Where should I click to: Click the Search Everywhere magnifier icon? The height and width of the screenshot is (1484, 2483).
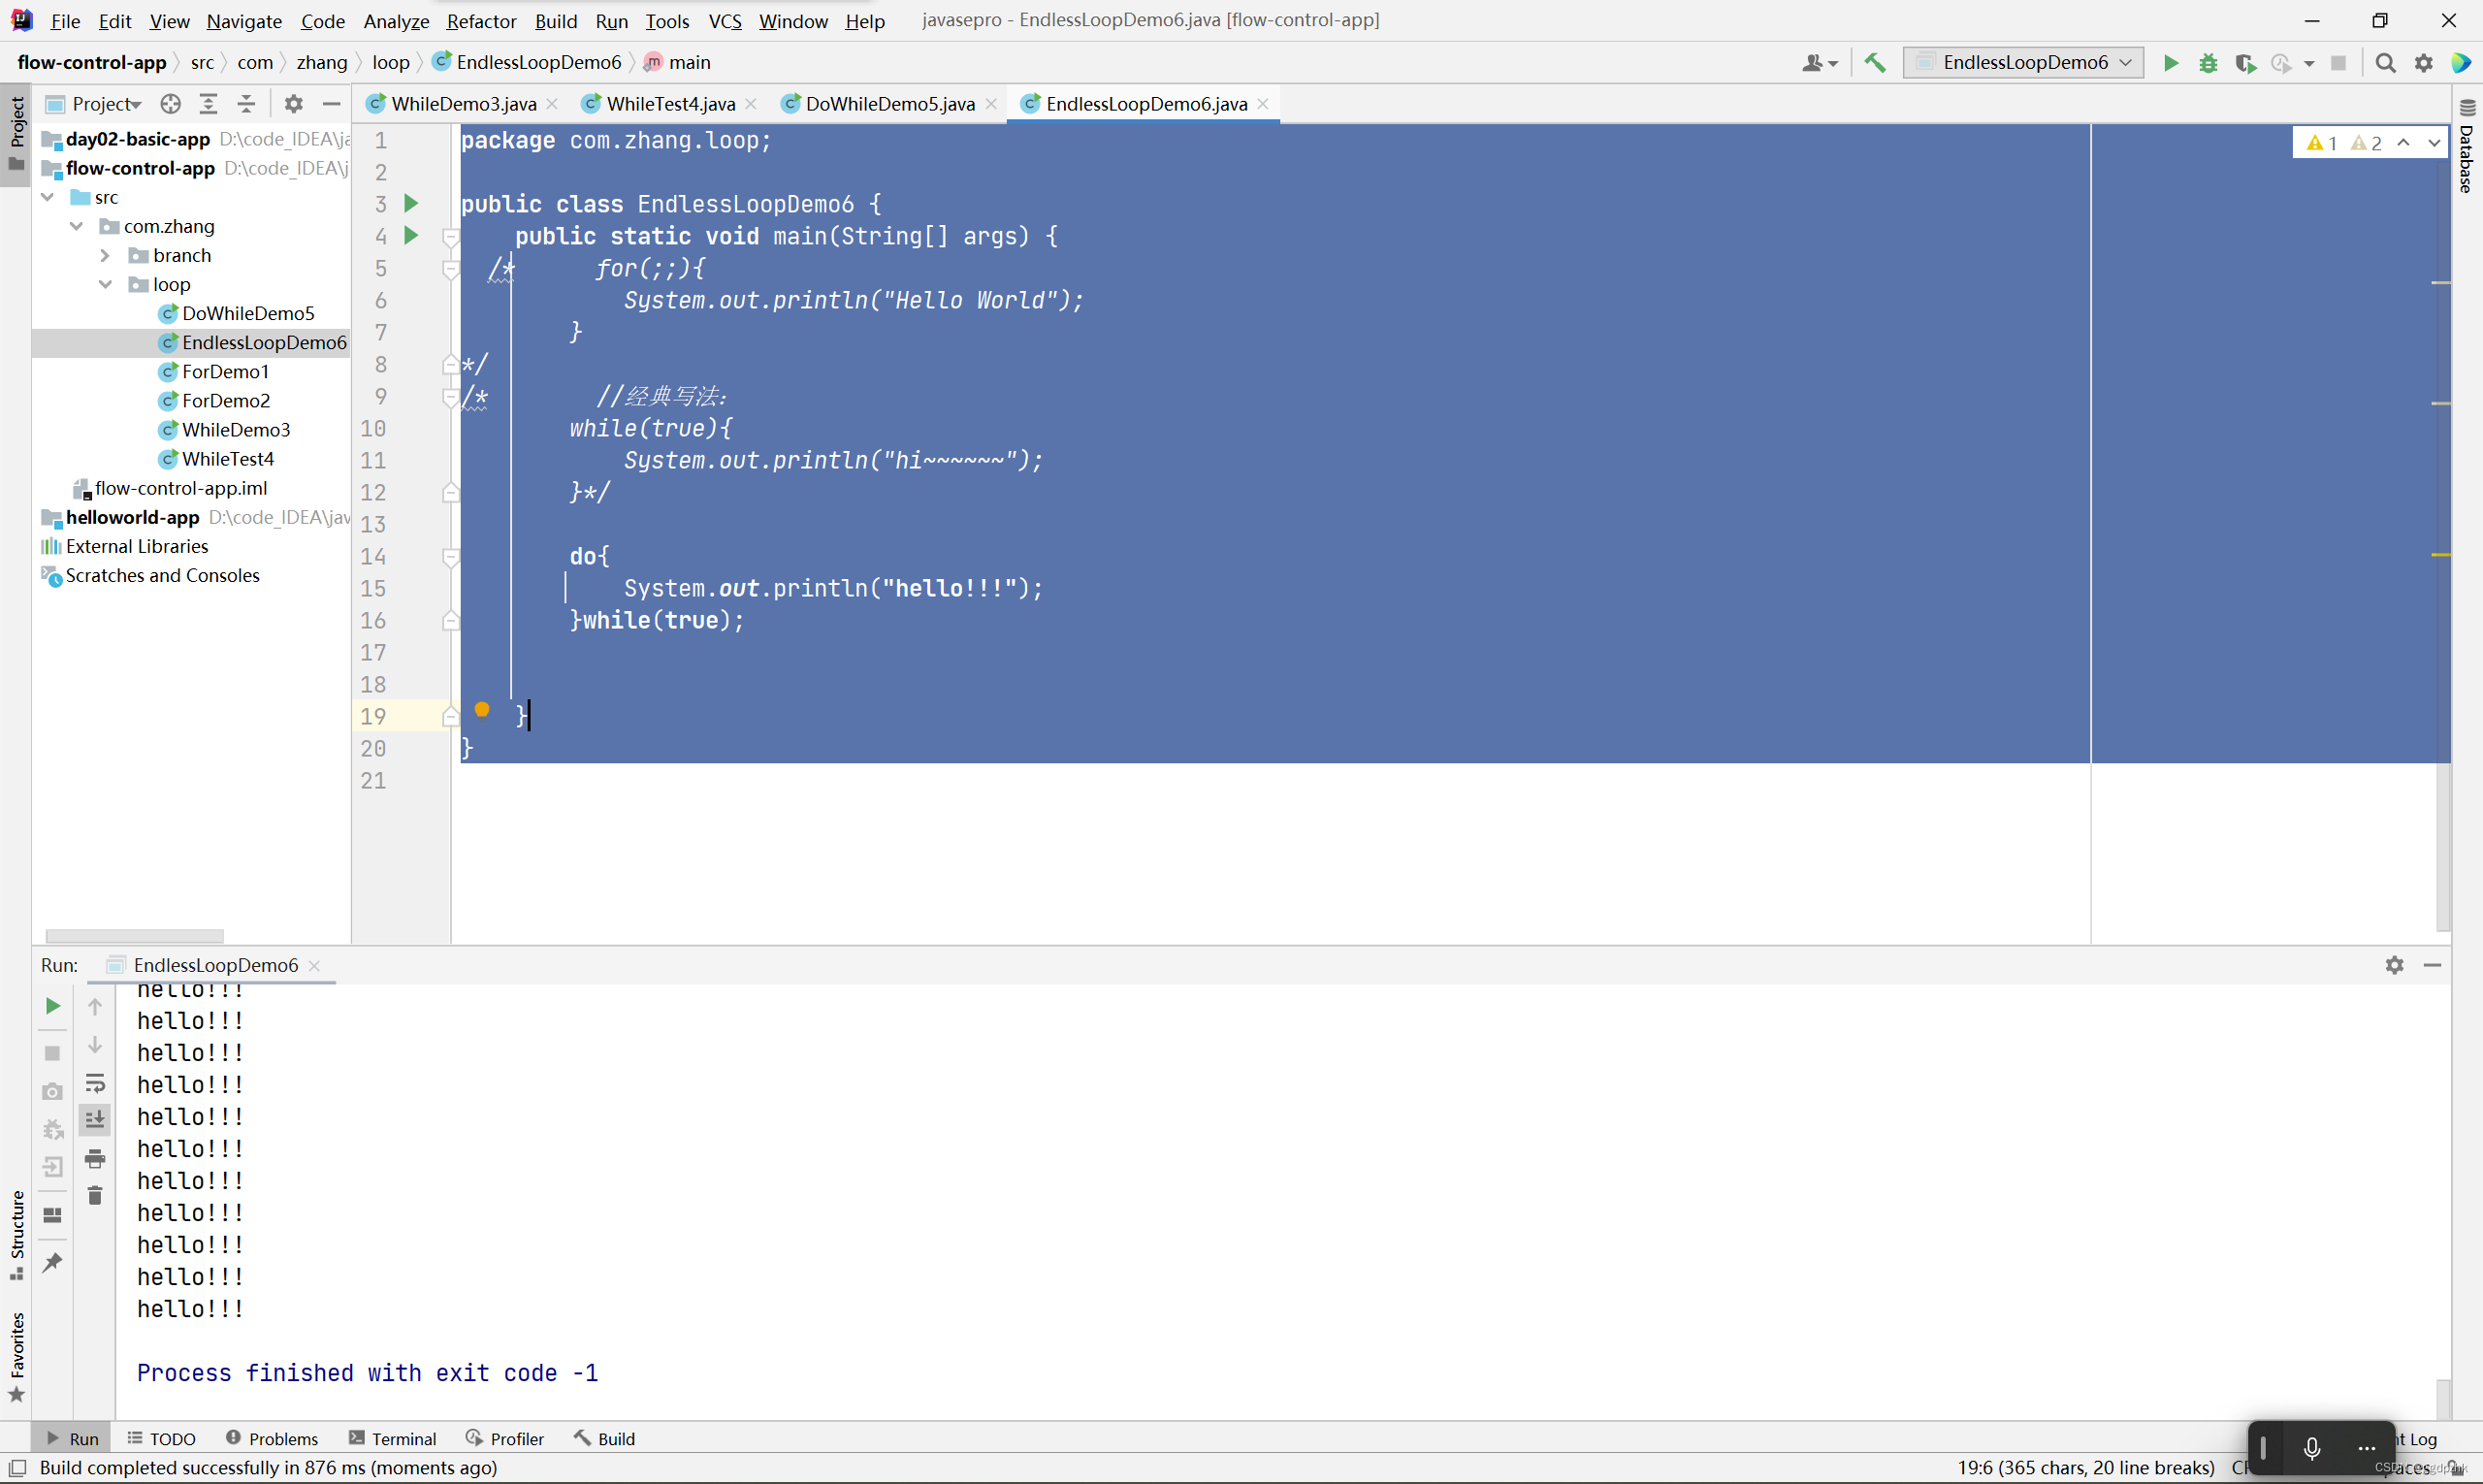2384,62
